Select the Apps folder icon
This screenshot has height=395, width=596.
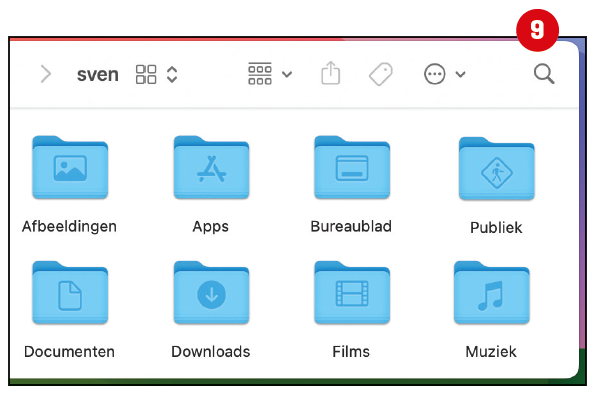(x=211, y=167)
